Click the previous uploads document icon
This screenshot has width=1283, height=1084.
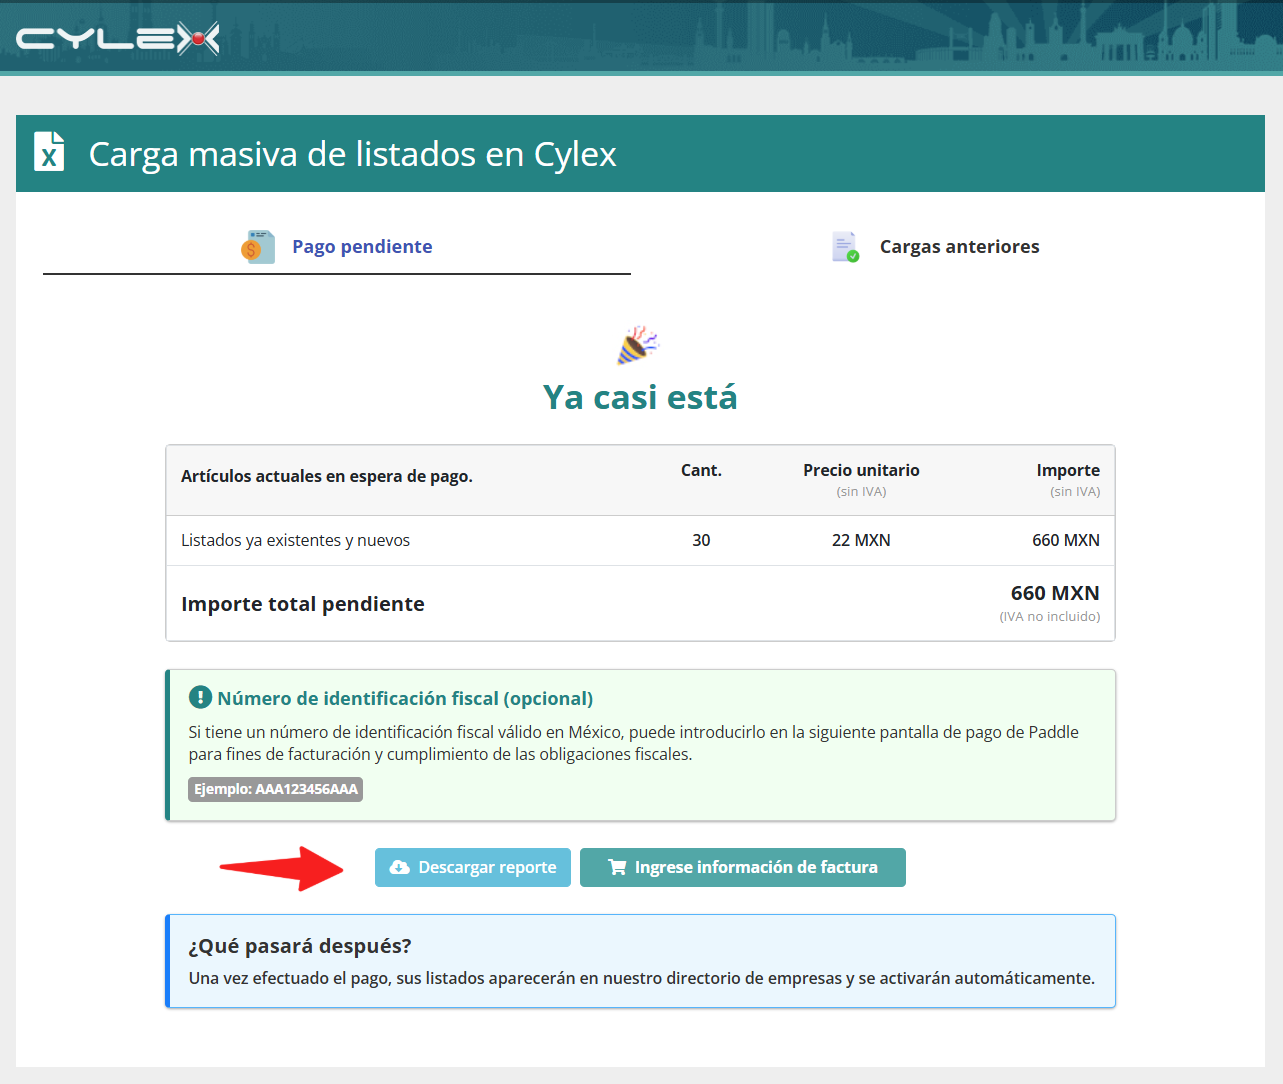pos(845,247)
